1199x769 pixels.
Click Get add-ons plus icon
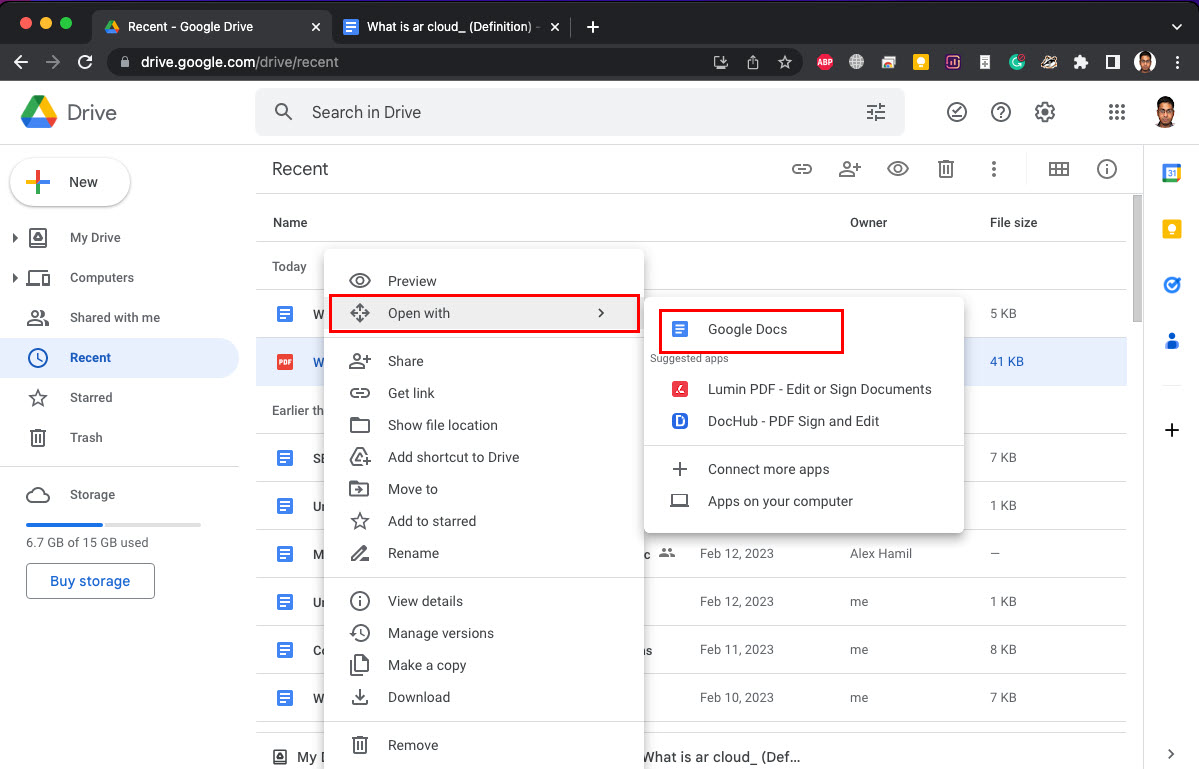point(1171,430)
